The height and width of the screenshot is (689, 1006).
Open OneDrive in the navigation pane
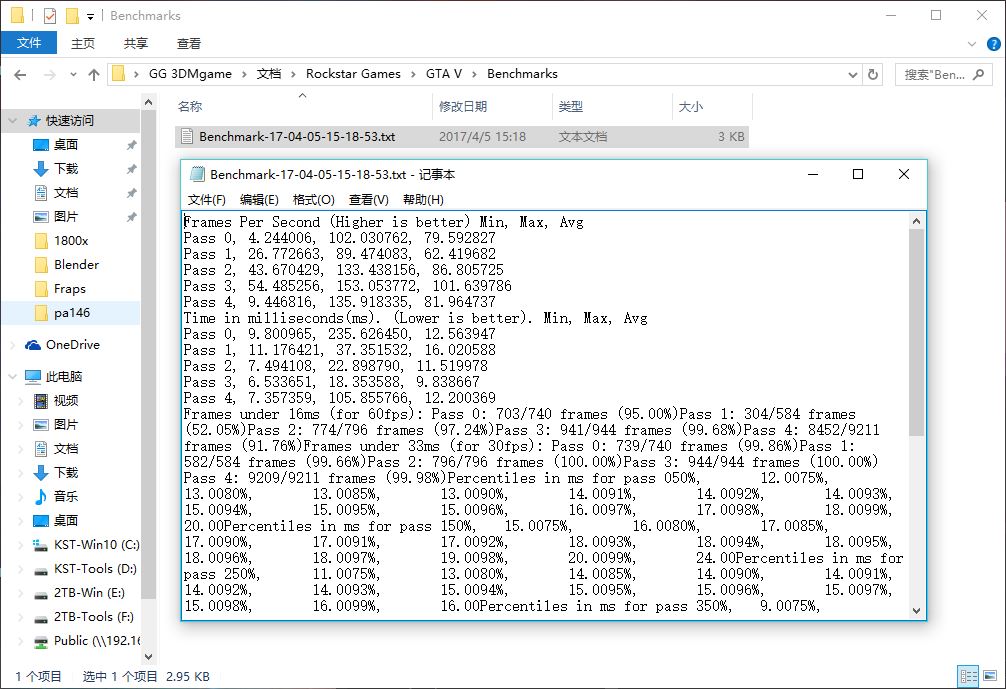pos(72,345)
